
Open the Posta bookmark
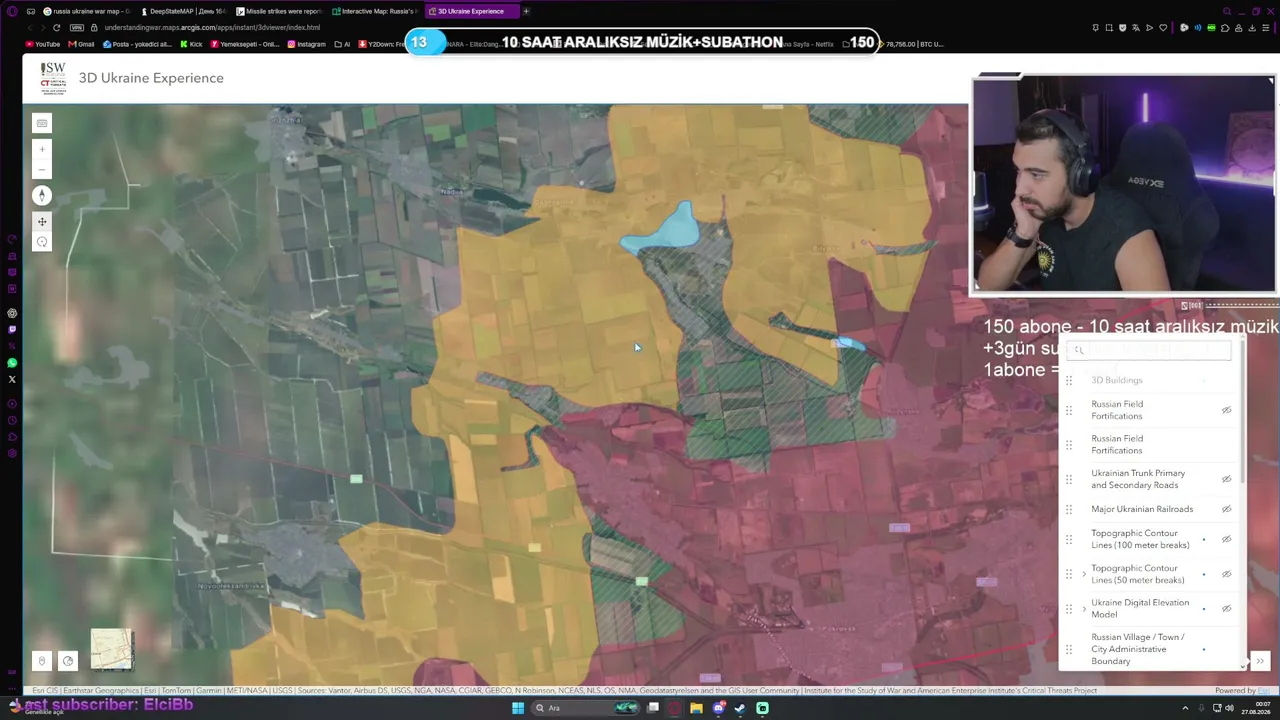[138, 44]
